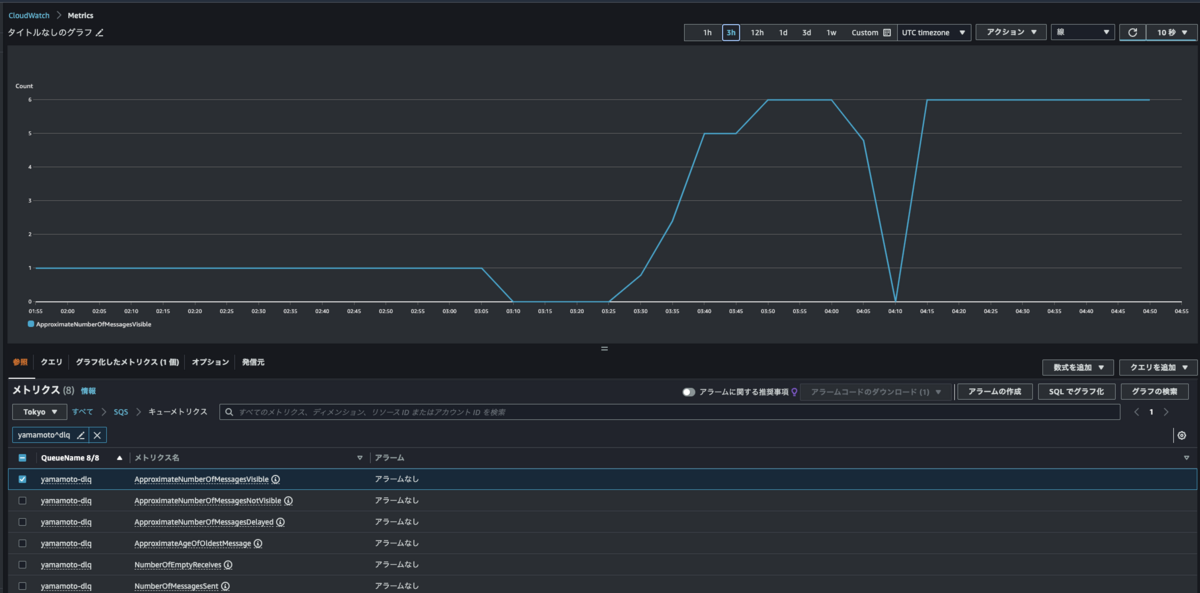
Task: Switch to the 参照 tab
Action: pyautogui.click(x=20, y=362)
